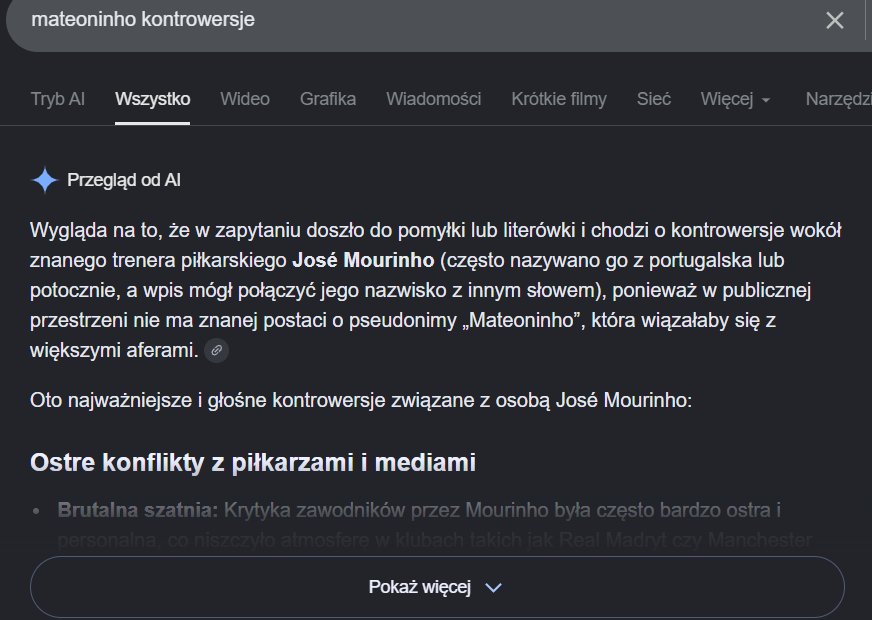
Task: Click the bold José Mourinho name
Action: 363,260
